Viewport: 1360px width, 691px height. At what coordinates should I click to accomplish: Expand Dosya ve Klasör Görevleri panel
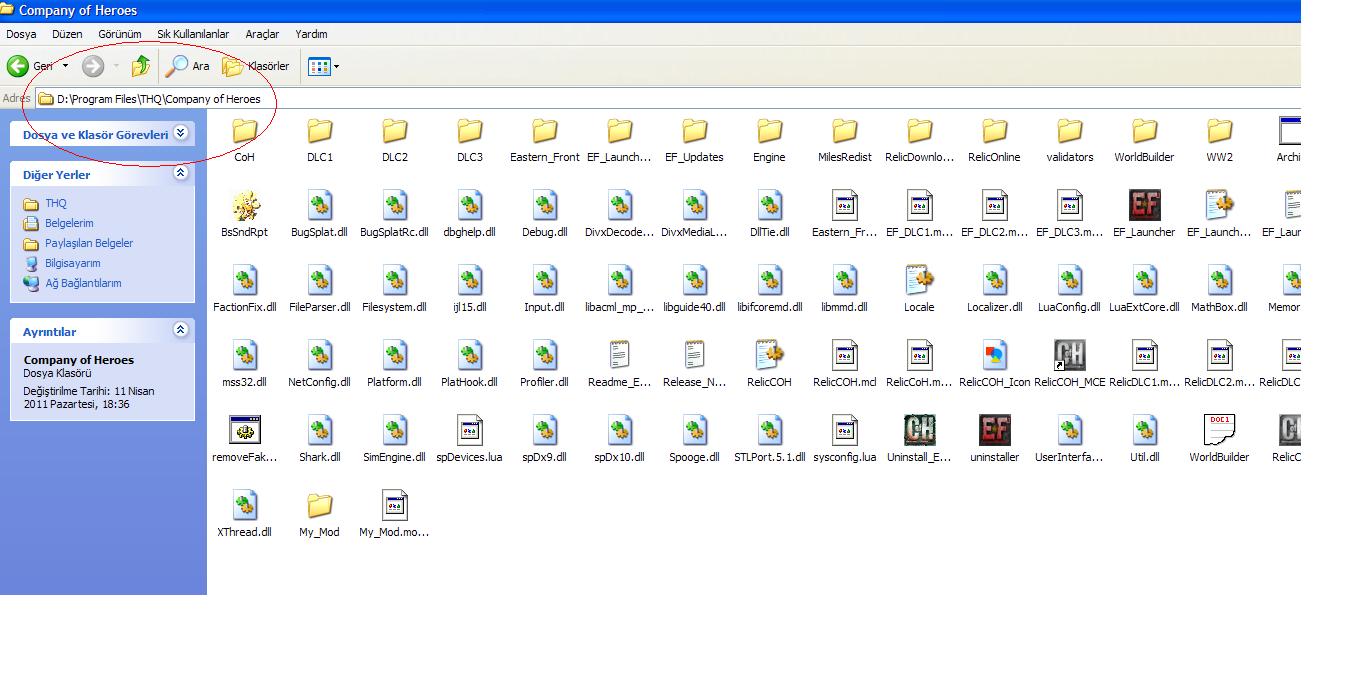(x=181, y=133)
